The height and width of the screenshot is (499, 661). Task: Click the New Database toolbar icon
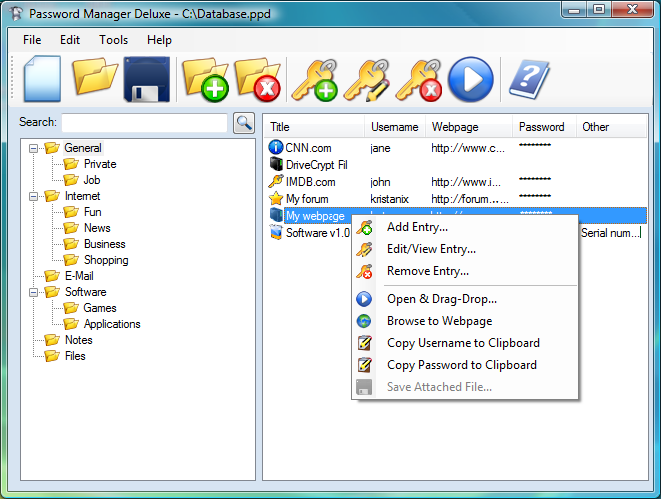pos(42,79)
